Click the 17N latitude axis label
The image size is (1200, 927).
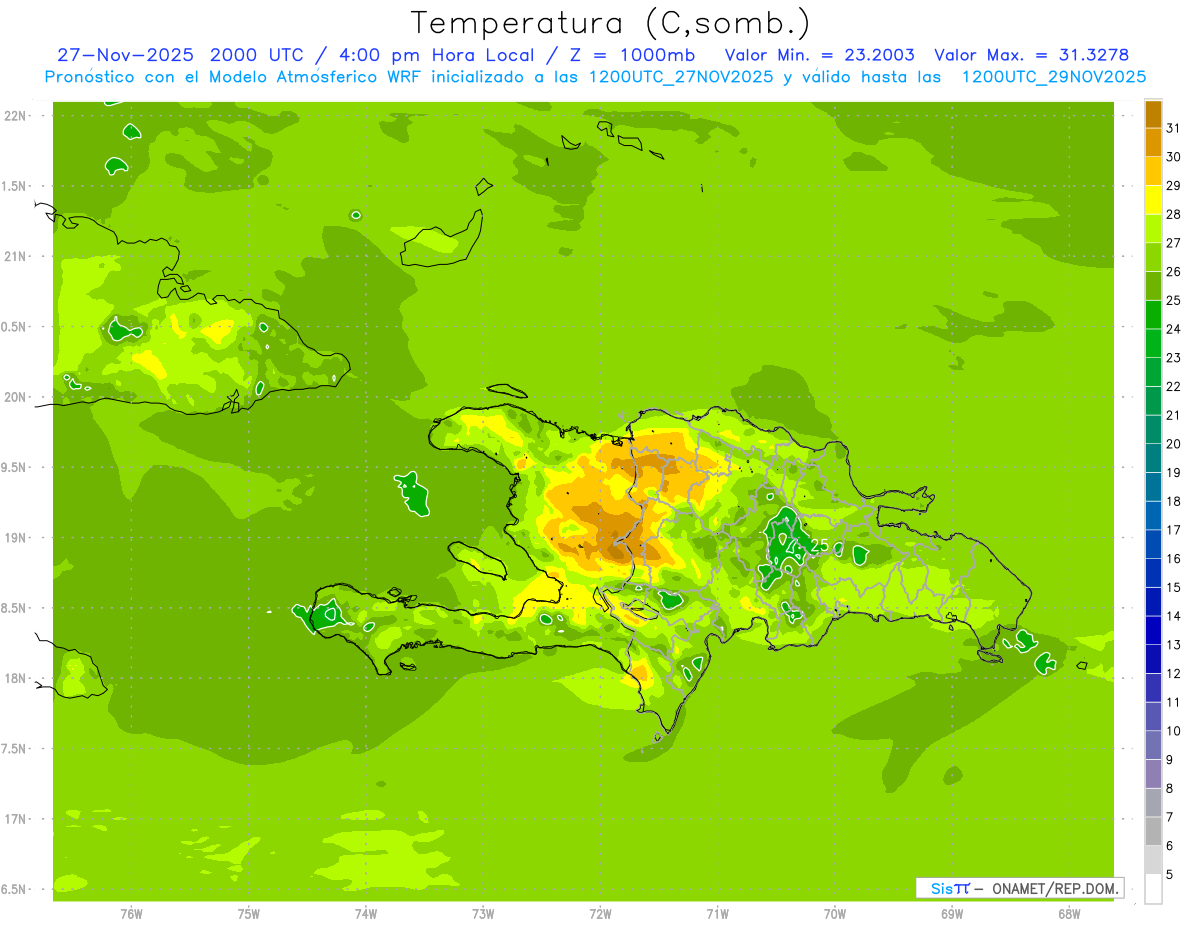point(14,819)
